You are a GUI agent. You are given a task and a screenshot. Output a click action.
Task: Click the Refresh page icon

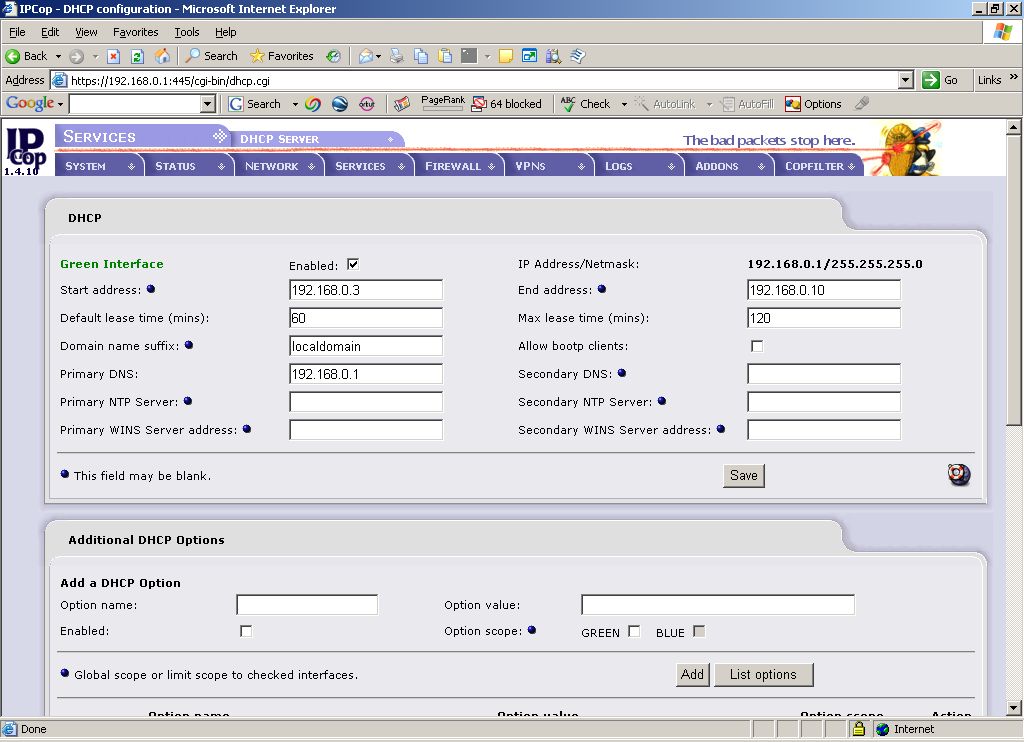tap(137, 56)
